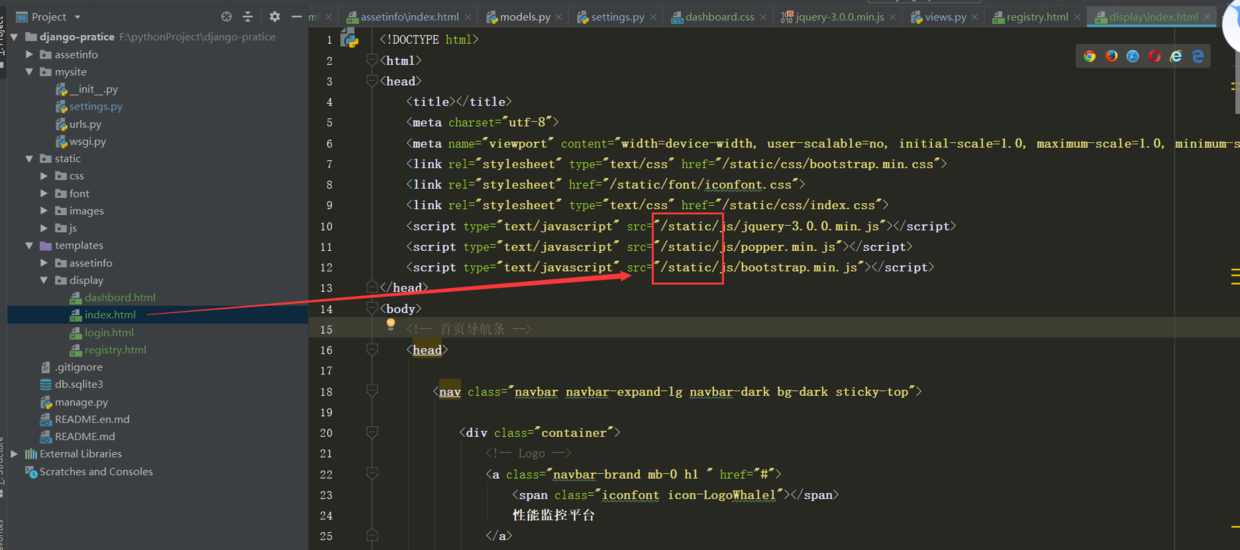Select Scratches and Consoles node
The height and width of the screenshot is (550, 1240).
tap(96, 472)
